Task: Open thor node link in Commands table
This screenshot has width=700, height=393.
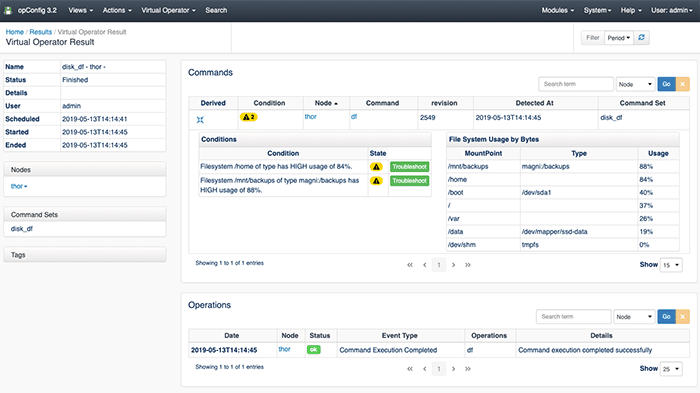Action: [310, 117]
